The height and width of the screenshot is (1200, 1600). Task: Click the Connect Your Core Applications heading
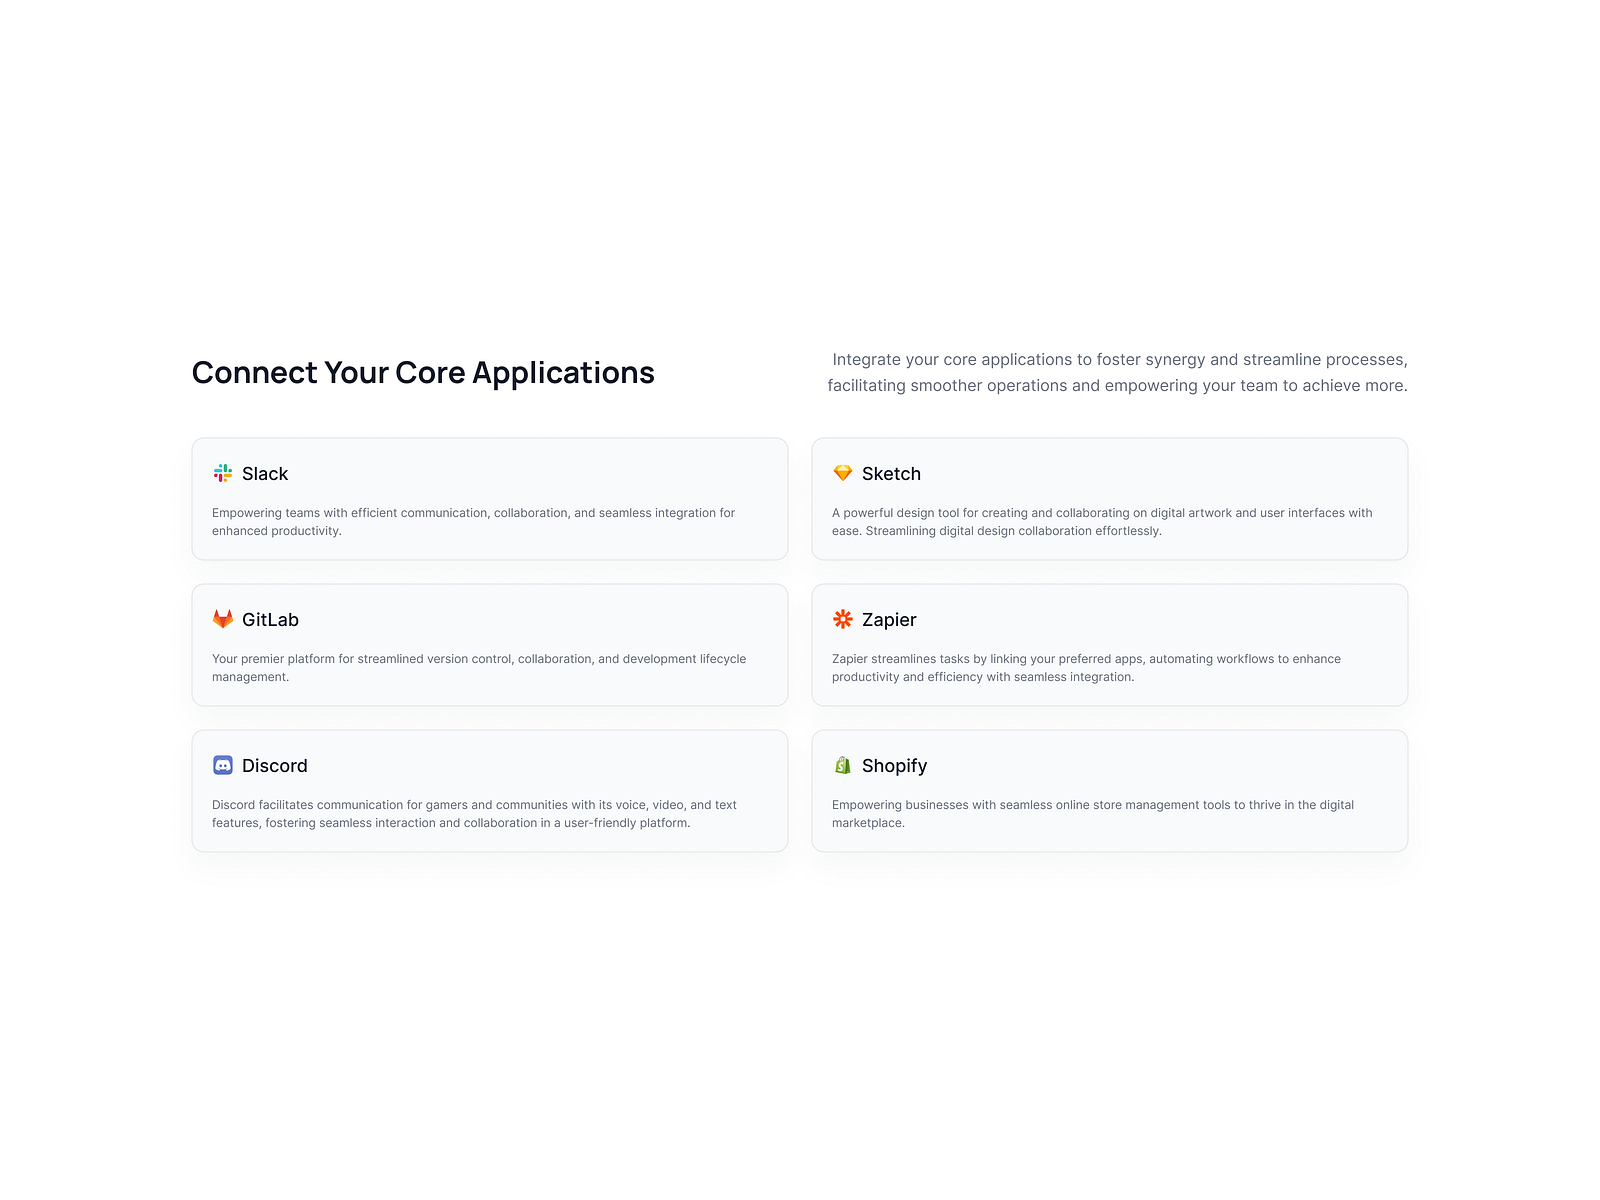(x=423, y=372)
